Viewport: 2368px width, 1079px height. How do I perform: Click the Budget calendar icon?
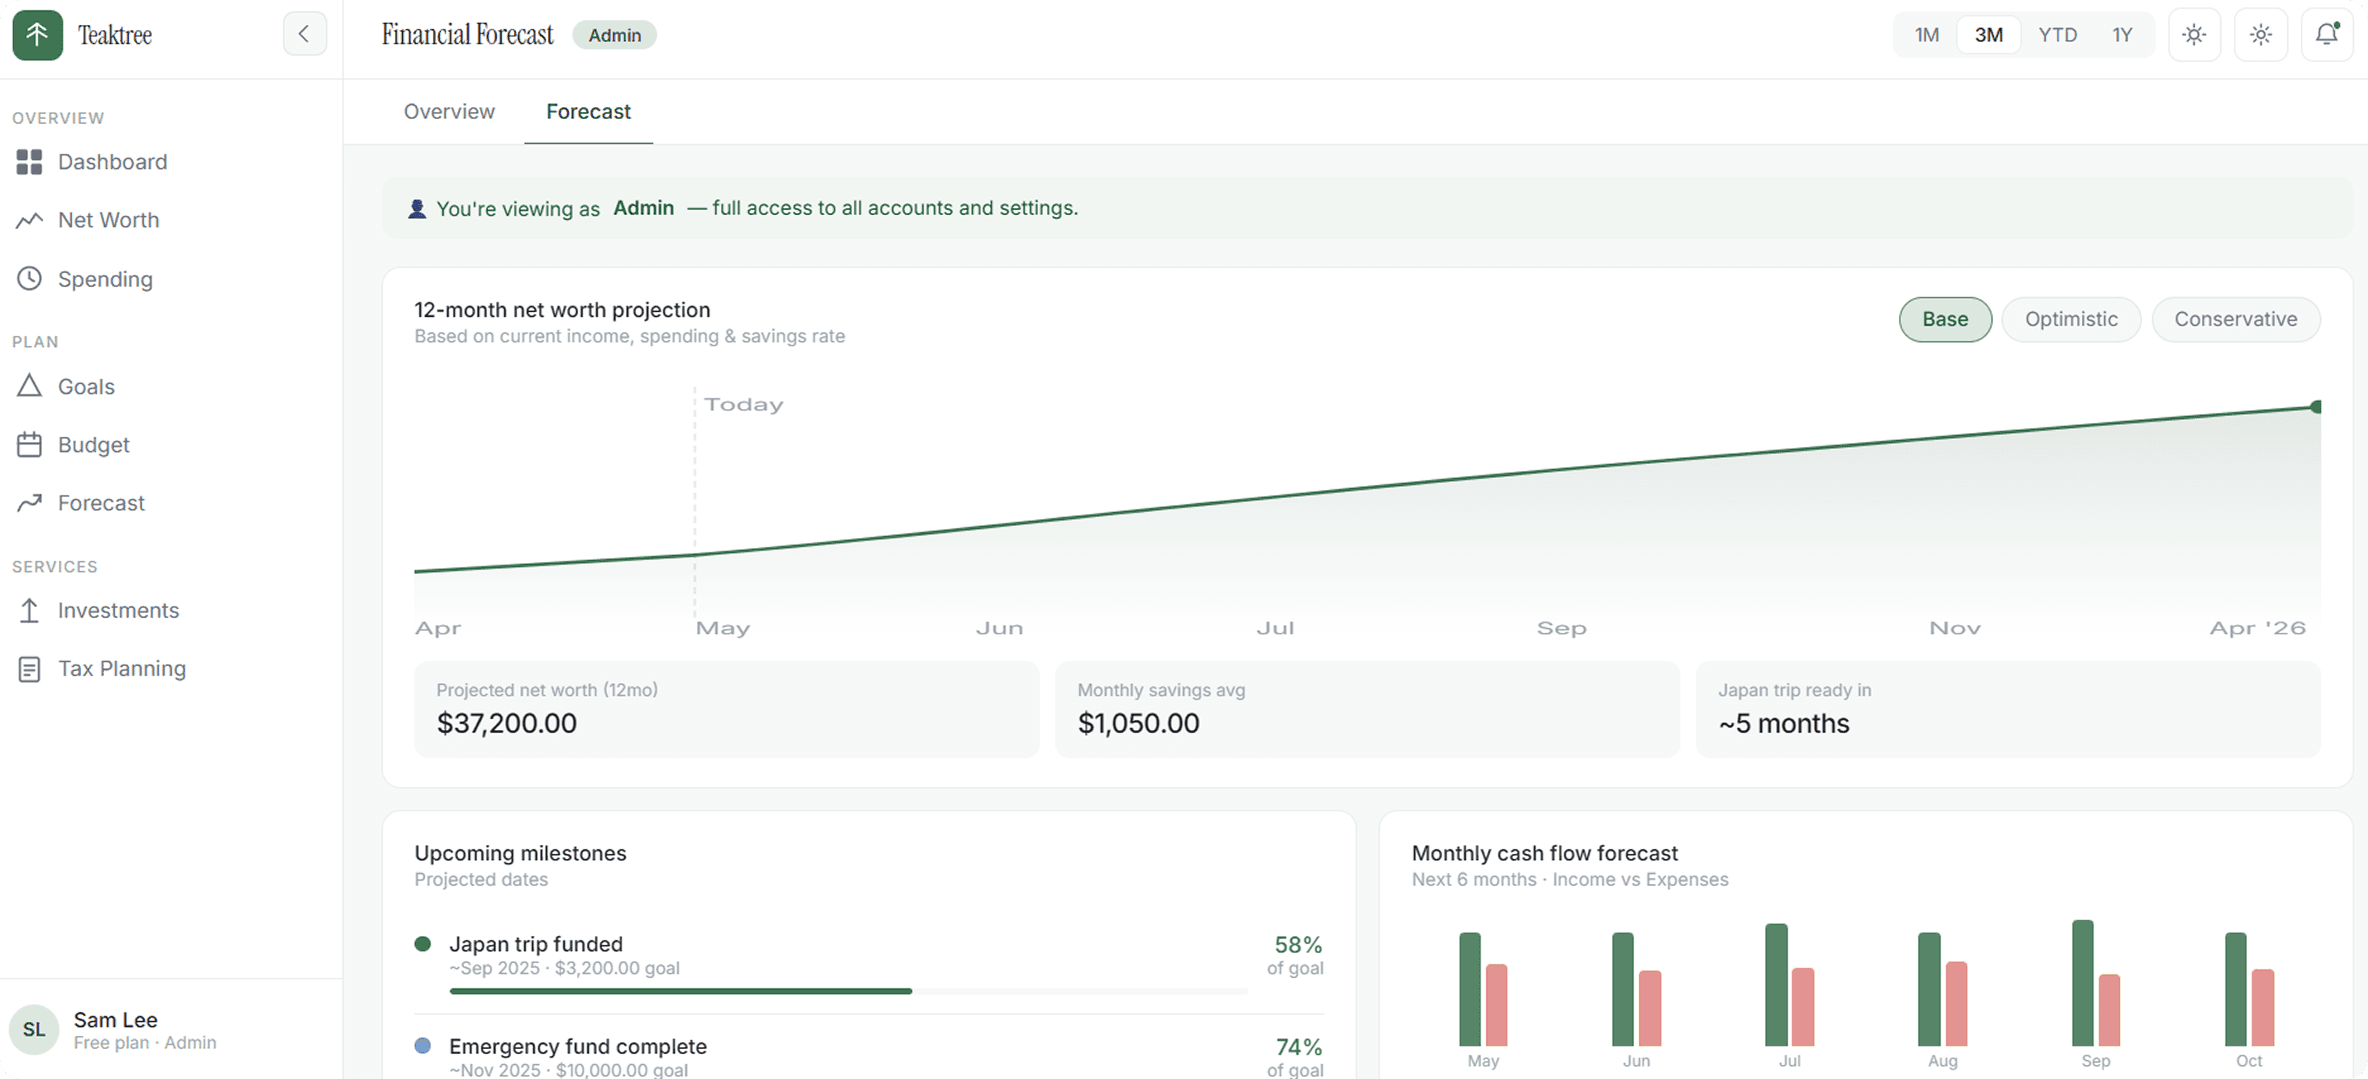coord(29,444)
